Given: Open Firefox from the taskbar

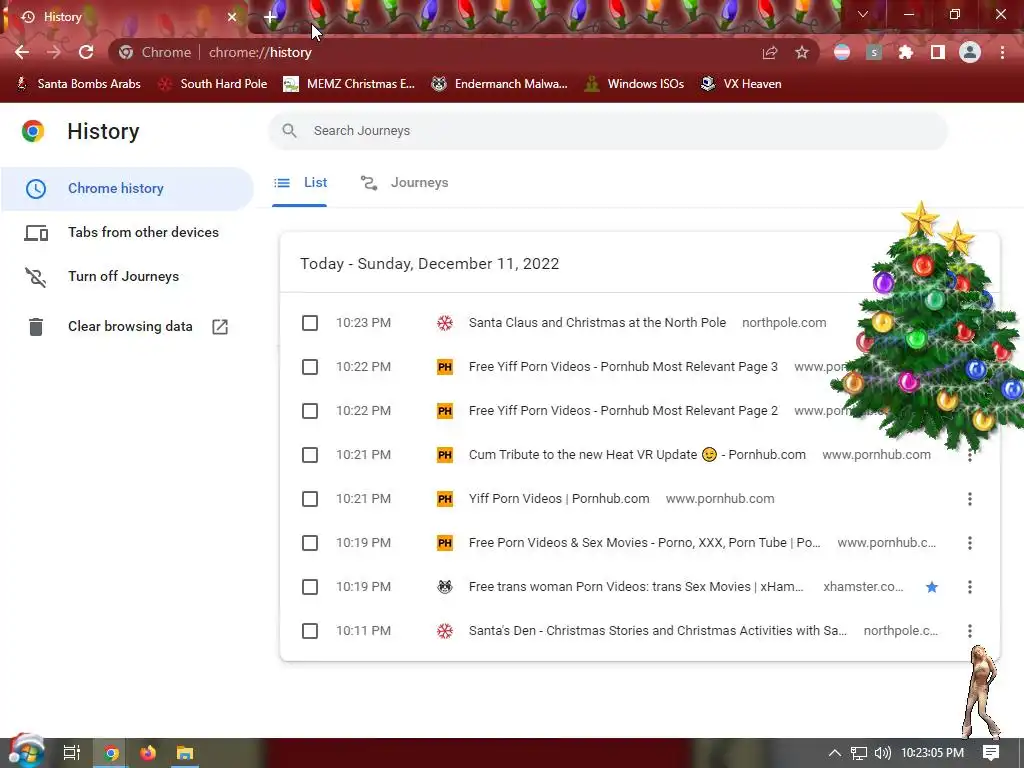Looking at the screenshot, I should (x=148, y=753).
